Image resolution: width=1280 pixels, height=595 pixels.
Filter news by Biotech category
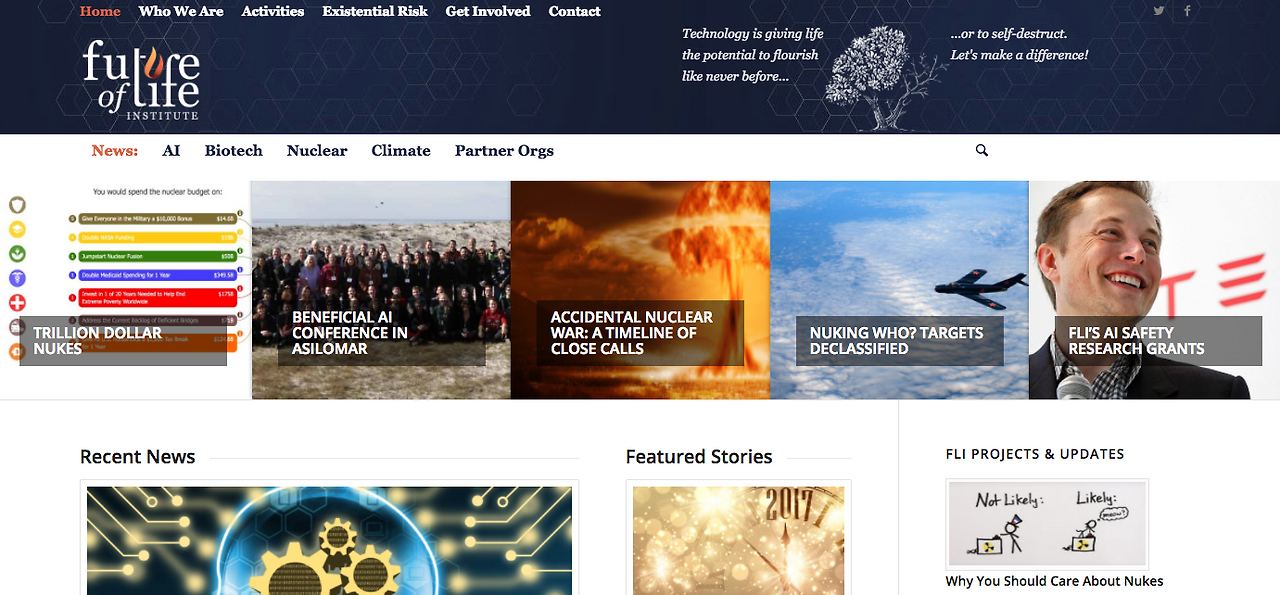click(234, 151)
